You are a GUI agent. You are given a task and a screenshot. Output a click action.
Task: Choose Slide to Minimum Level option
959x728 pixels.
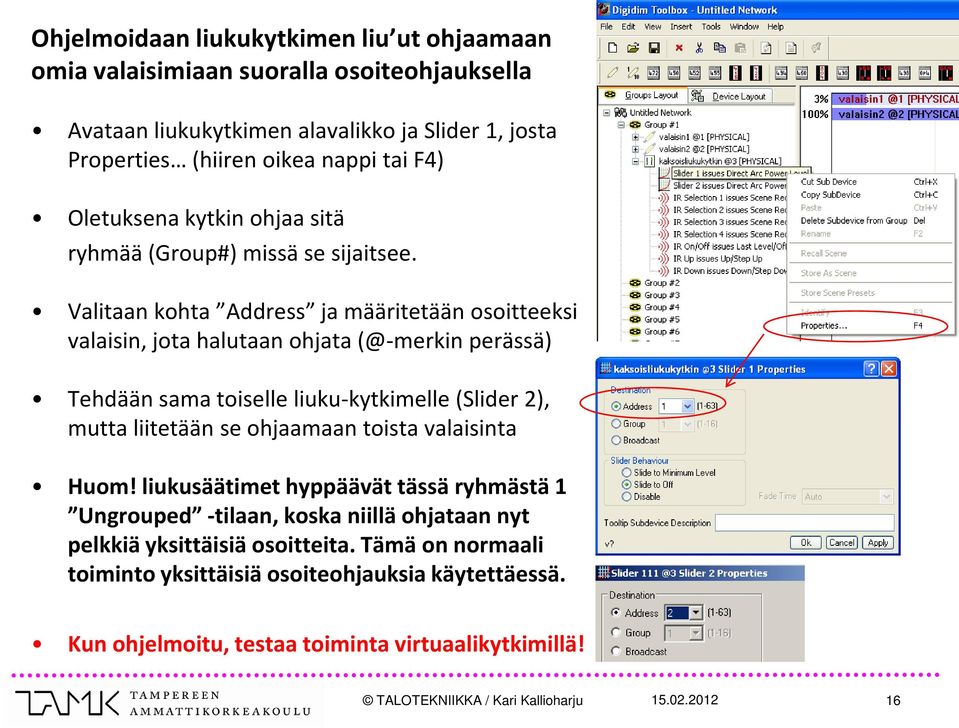[x=626, y=472]
